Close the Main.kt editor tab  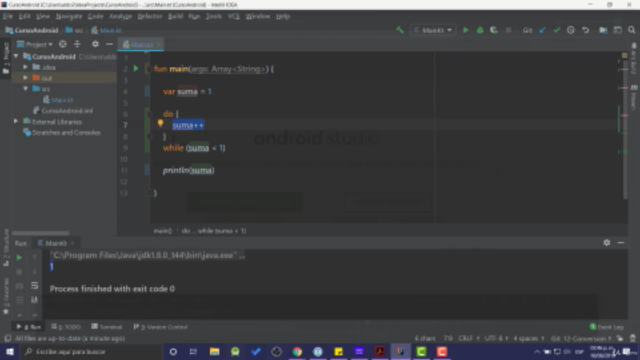tap(158, 44)
